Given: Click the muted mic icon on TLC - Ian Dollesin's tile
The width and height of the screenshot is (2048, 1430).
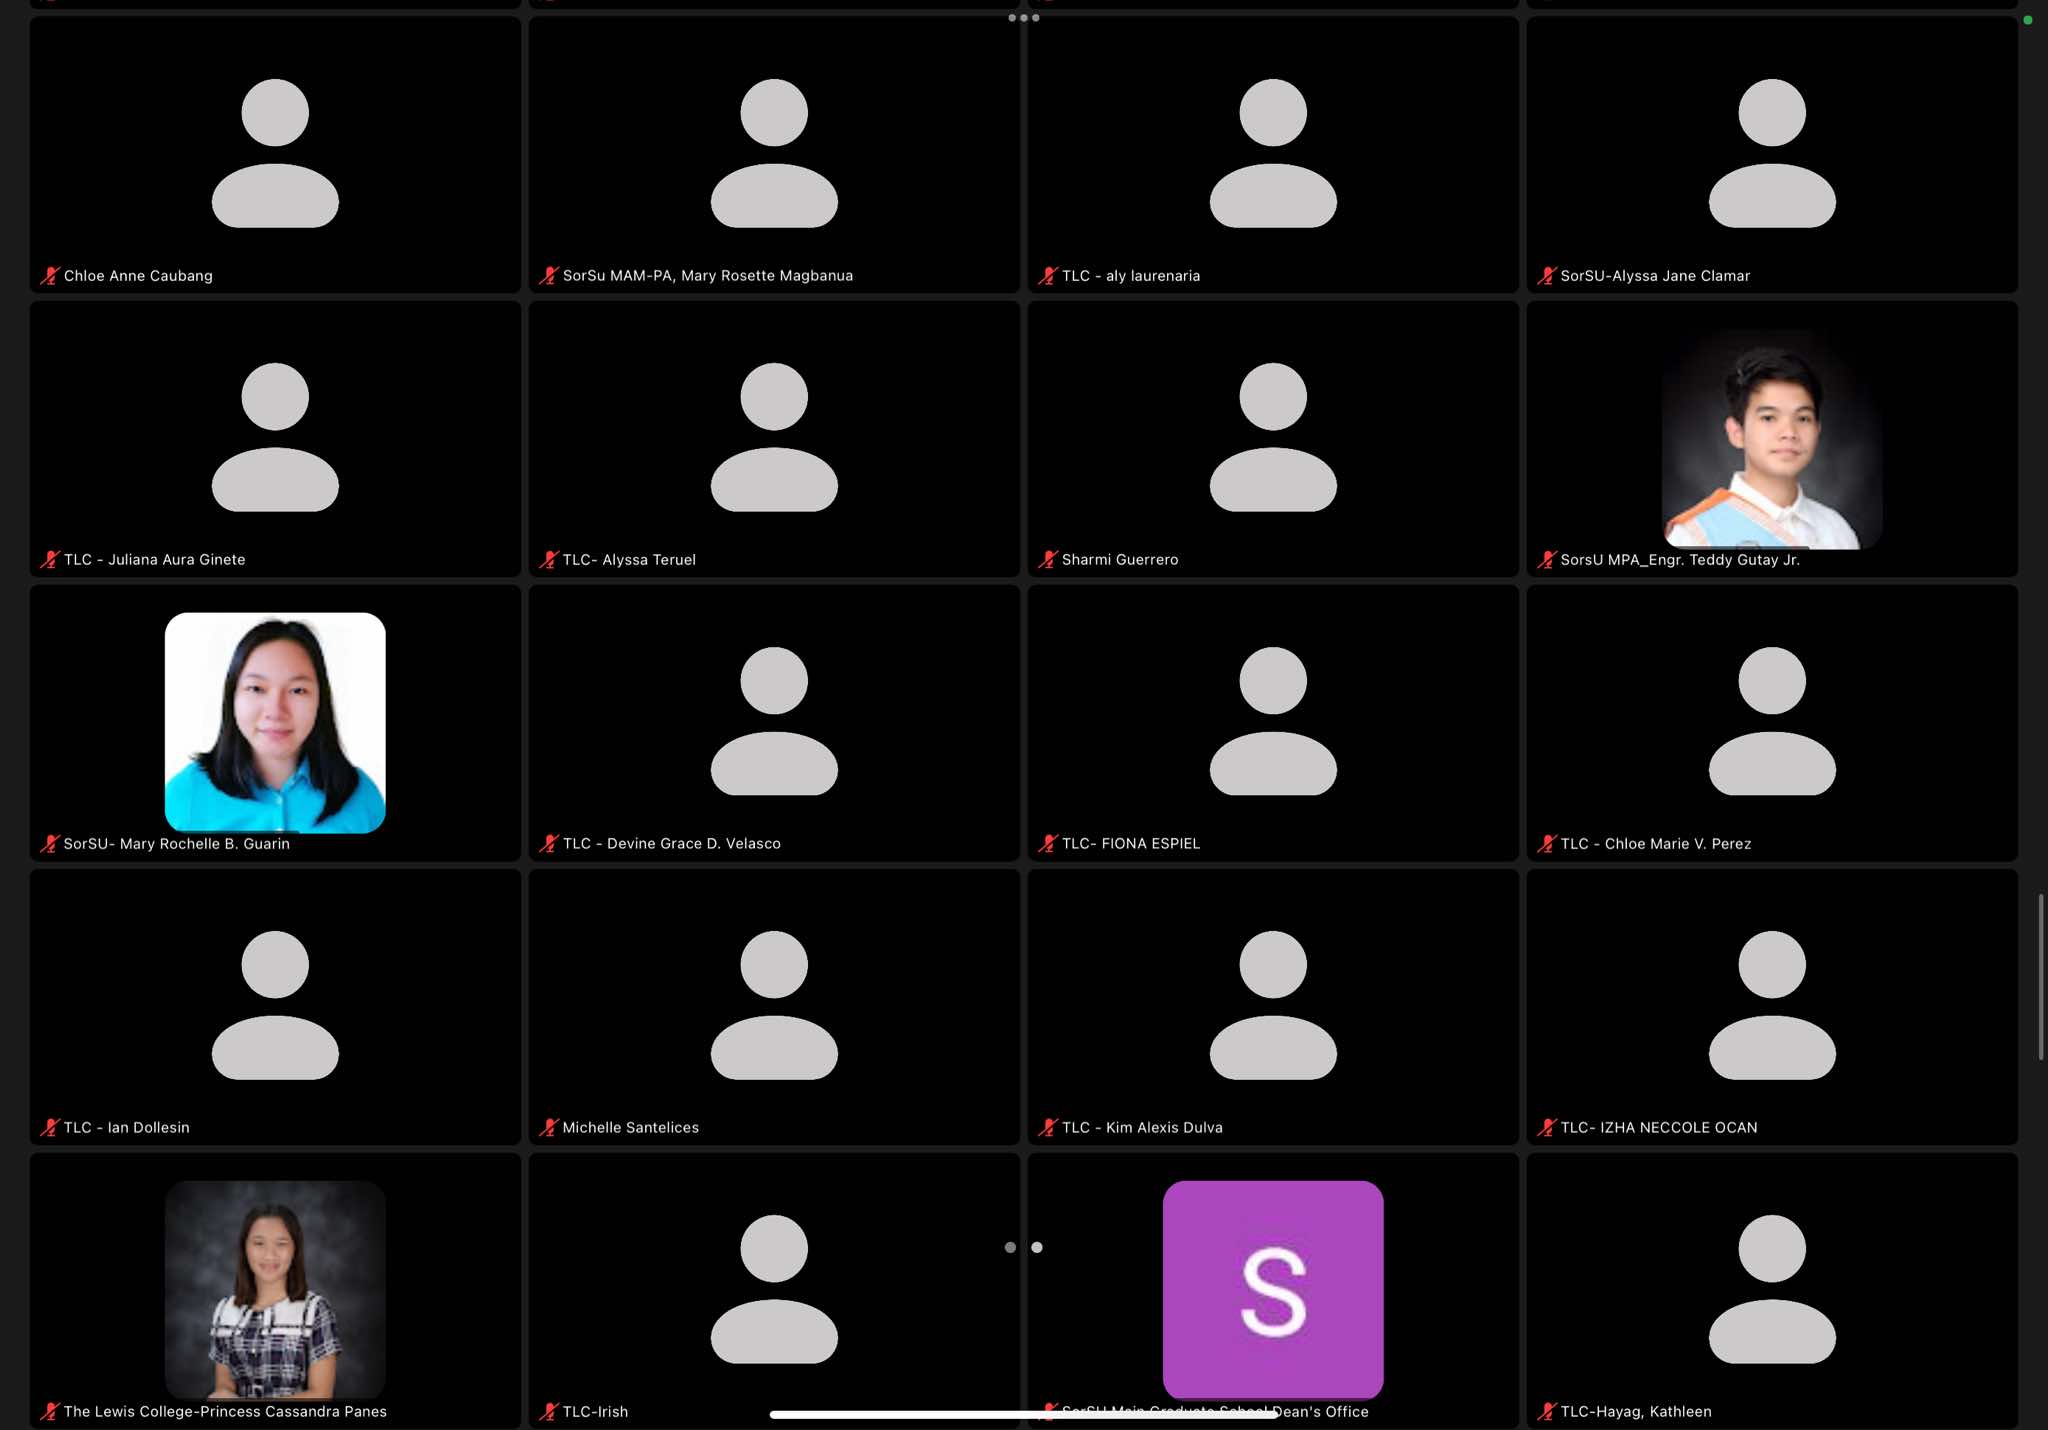Looking at the screenshot, I should pos(50,1128).
